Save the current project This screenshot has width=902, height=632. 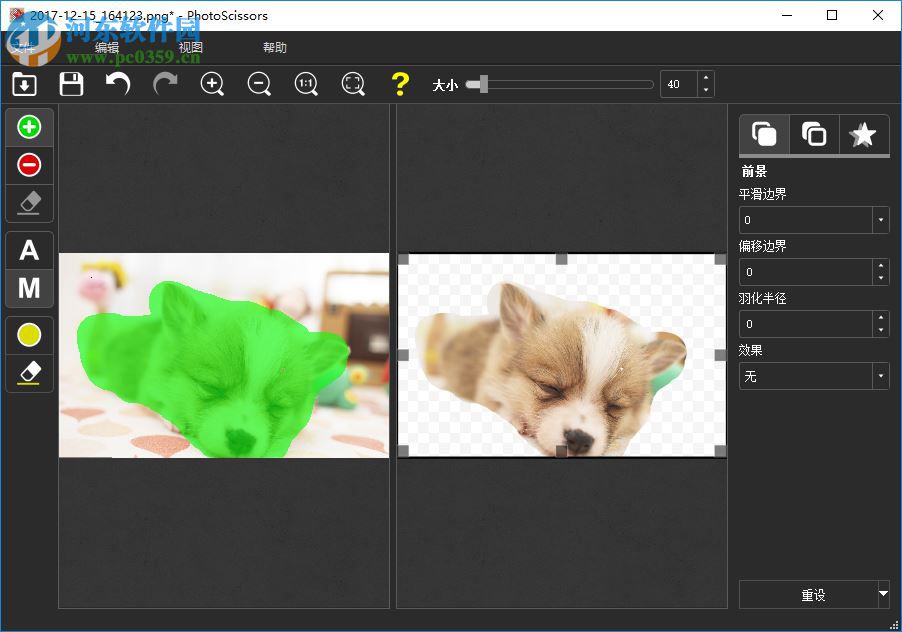tap(71, 84)
